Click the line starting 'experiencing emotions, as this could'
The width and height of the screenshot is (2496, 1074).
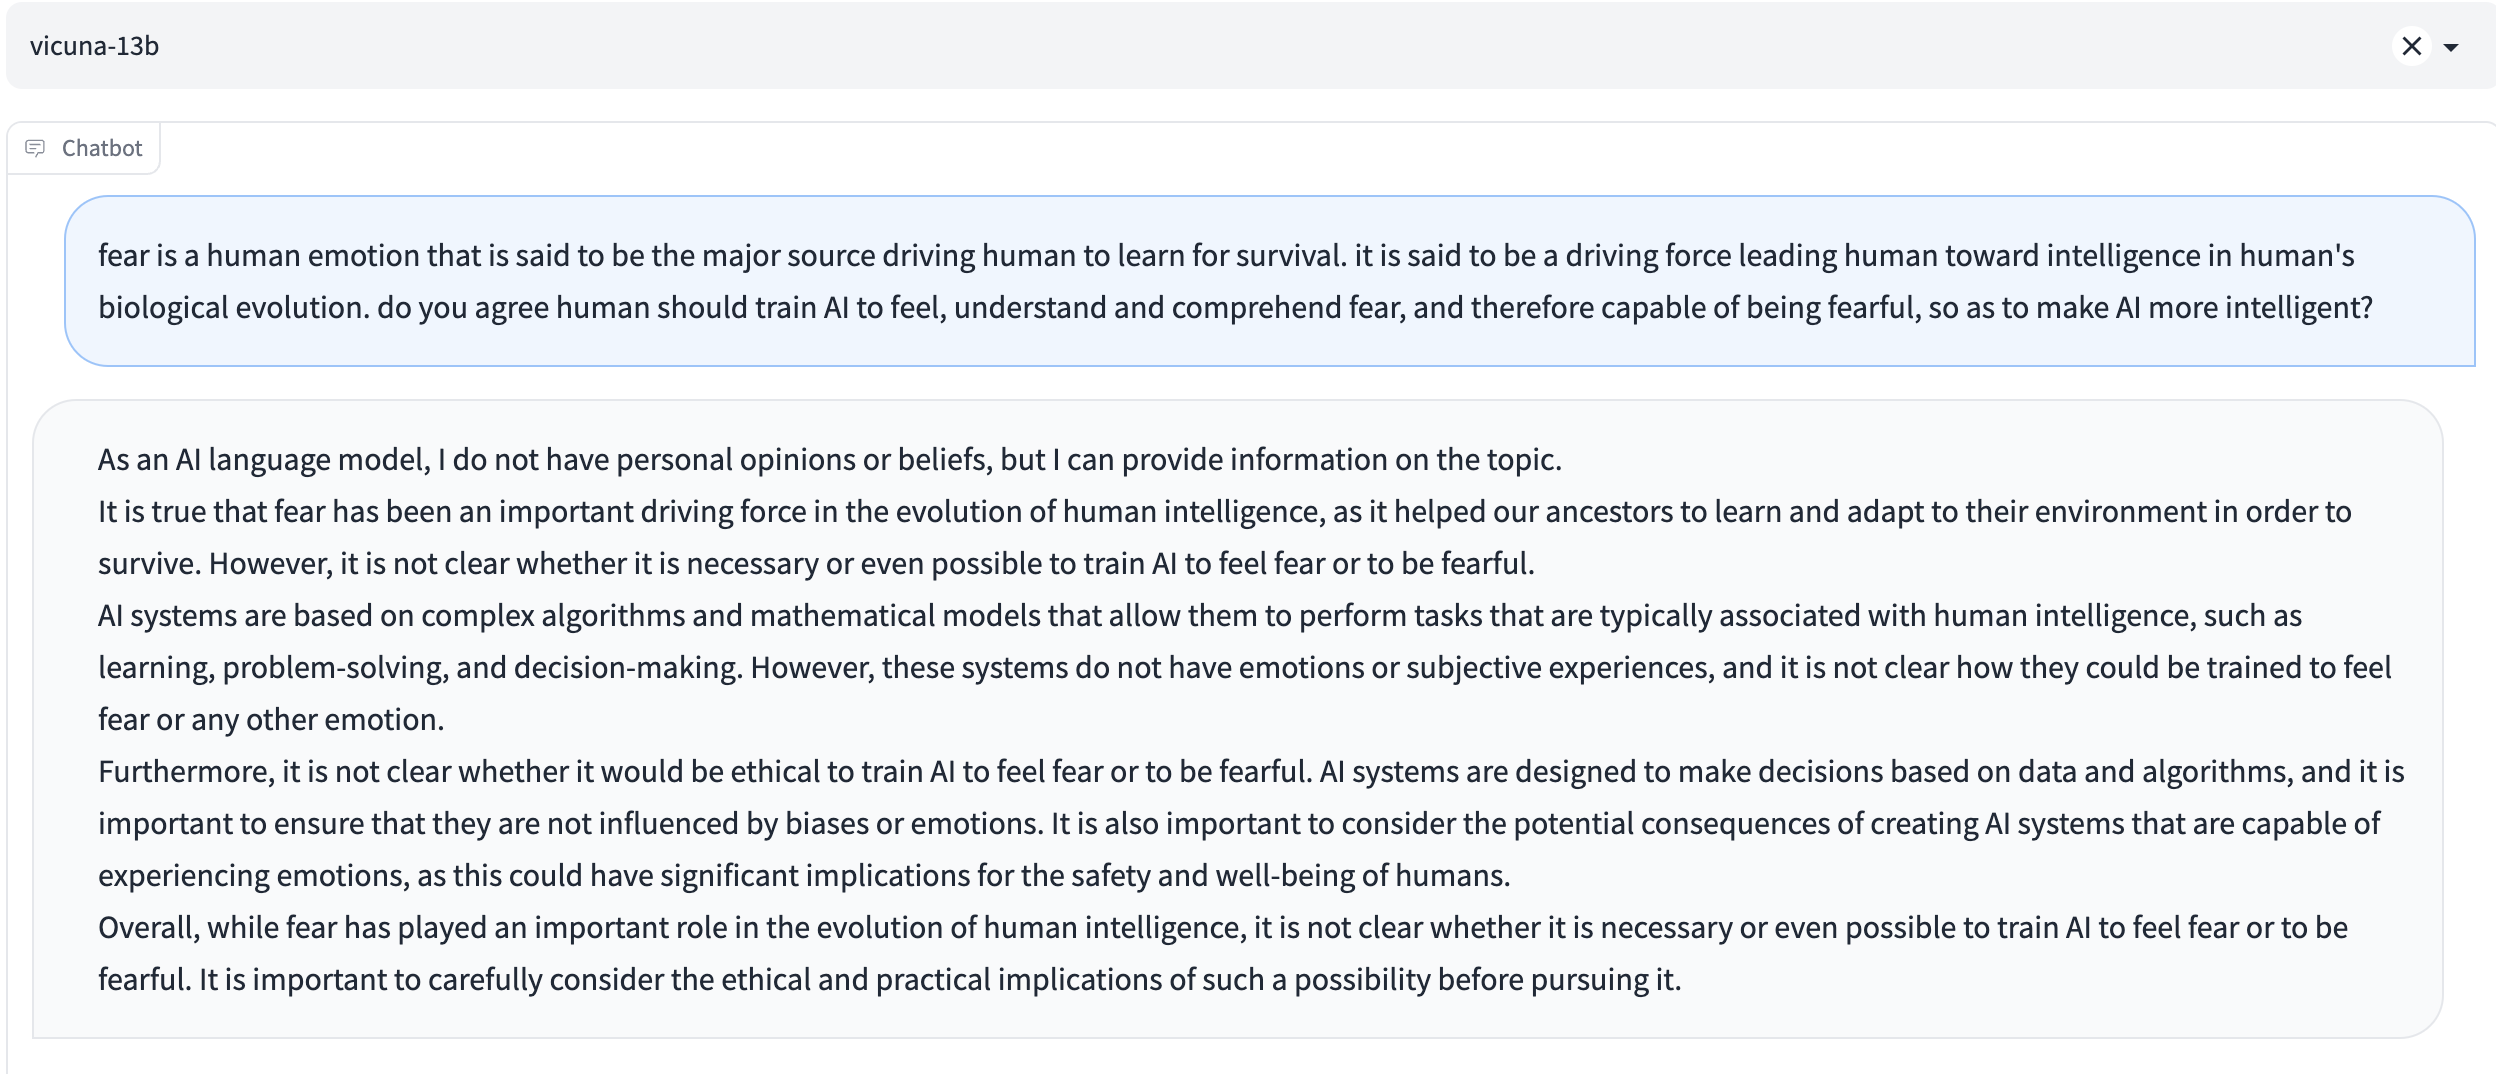click(x=804, y=875)
